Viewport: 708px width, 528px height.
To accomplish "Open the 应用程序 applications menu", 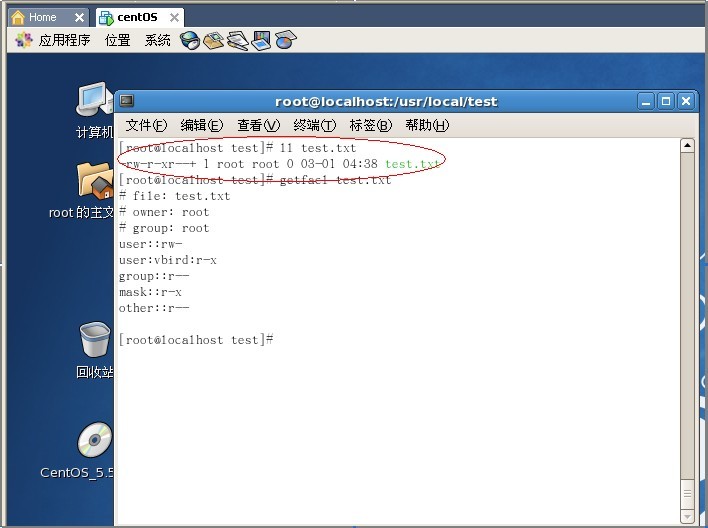I will pos(65,41).
